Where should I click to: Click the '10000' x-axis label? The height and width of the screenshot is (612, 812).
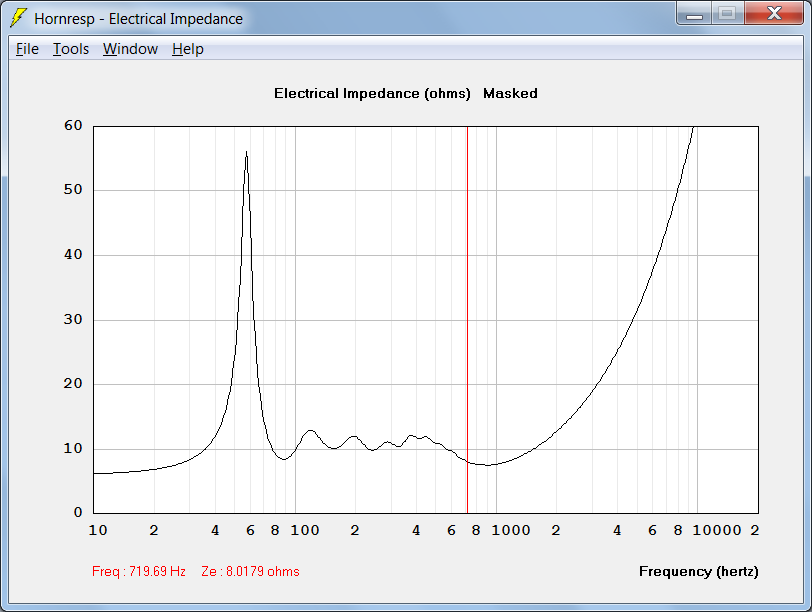pyautogui.click(x=717, y=530)
